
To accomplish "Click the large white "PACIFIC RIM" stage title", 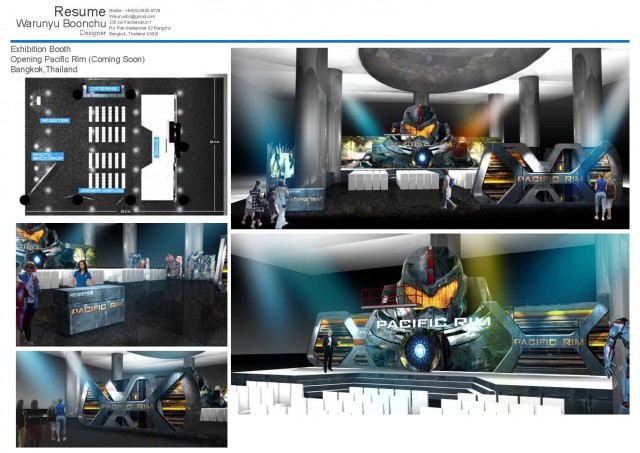I will (433, 324).
